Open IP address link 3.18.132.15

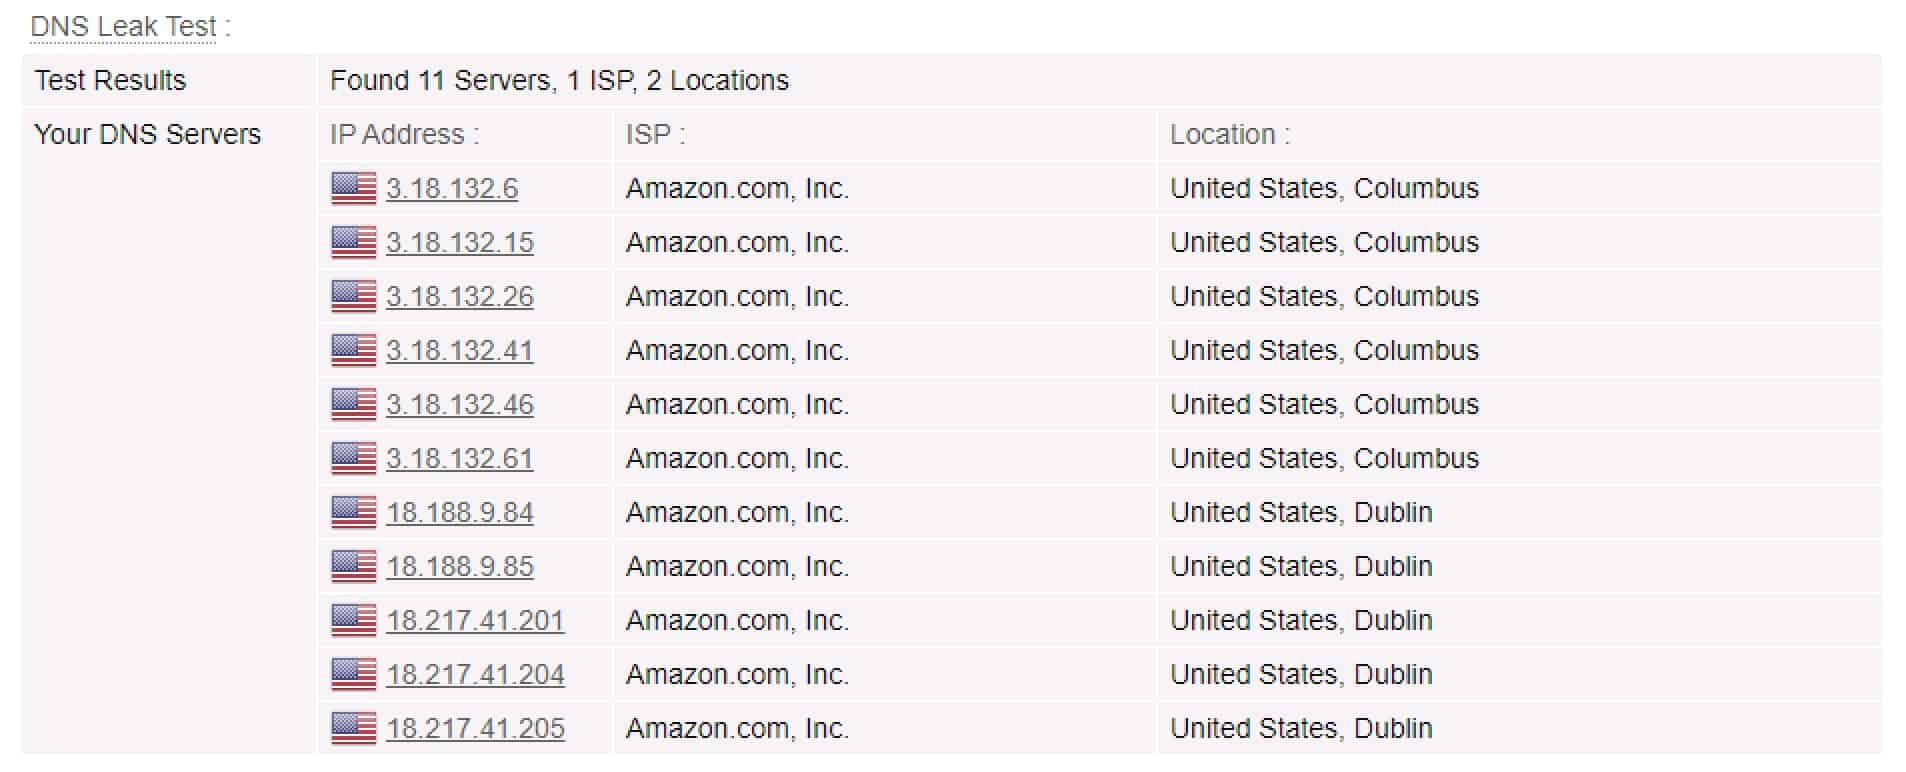pyautogui.click(x=460, y=242)
